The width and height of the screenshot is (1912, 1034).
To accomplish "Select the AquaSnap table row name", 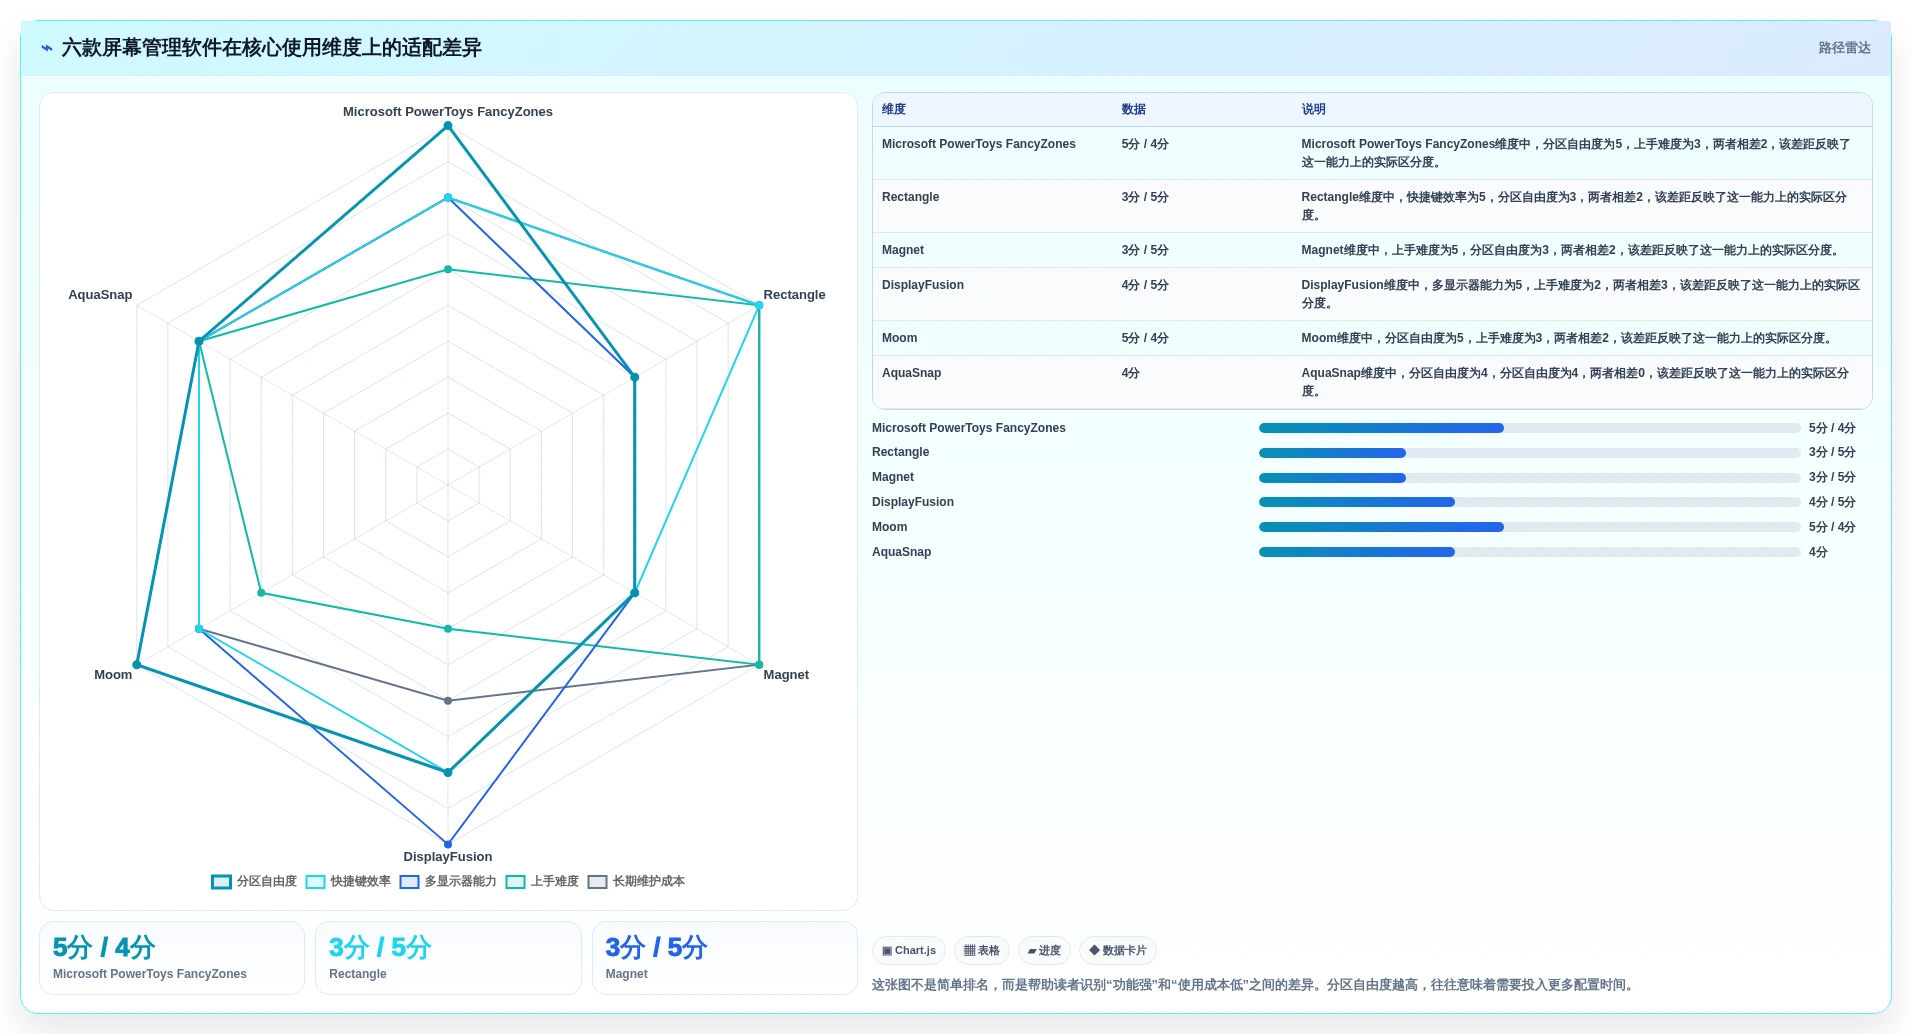I will click(x=911, y=373).
